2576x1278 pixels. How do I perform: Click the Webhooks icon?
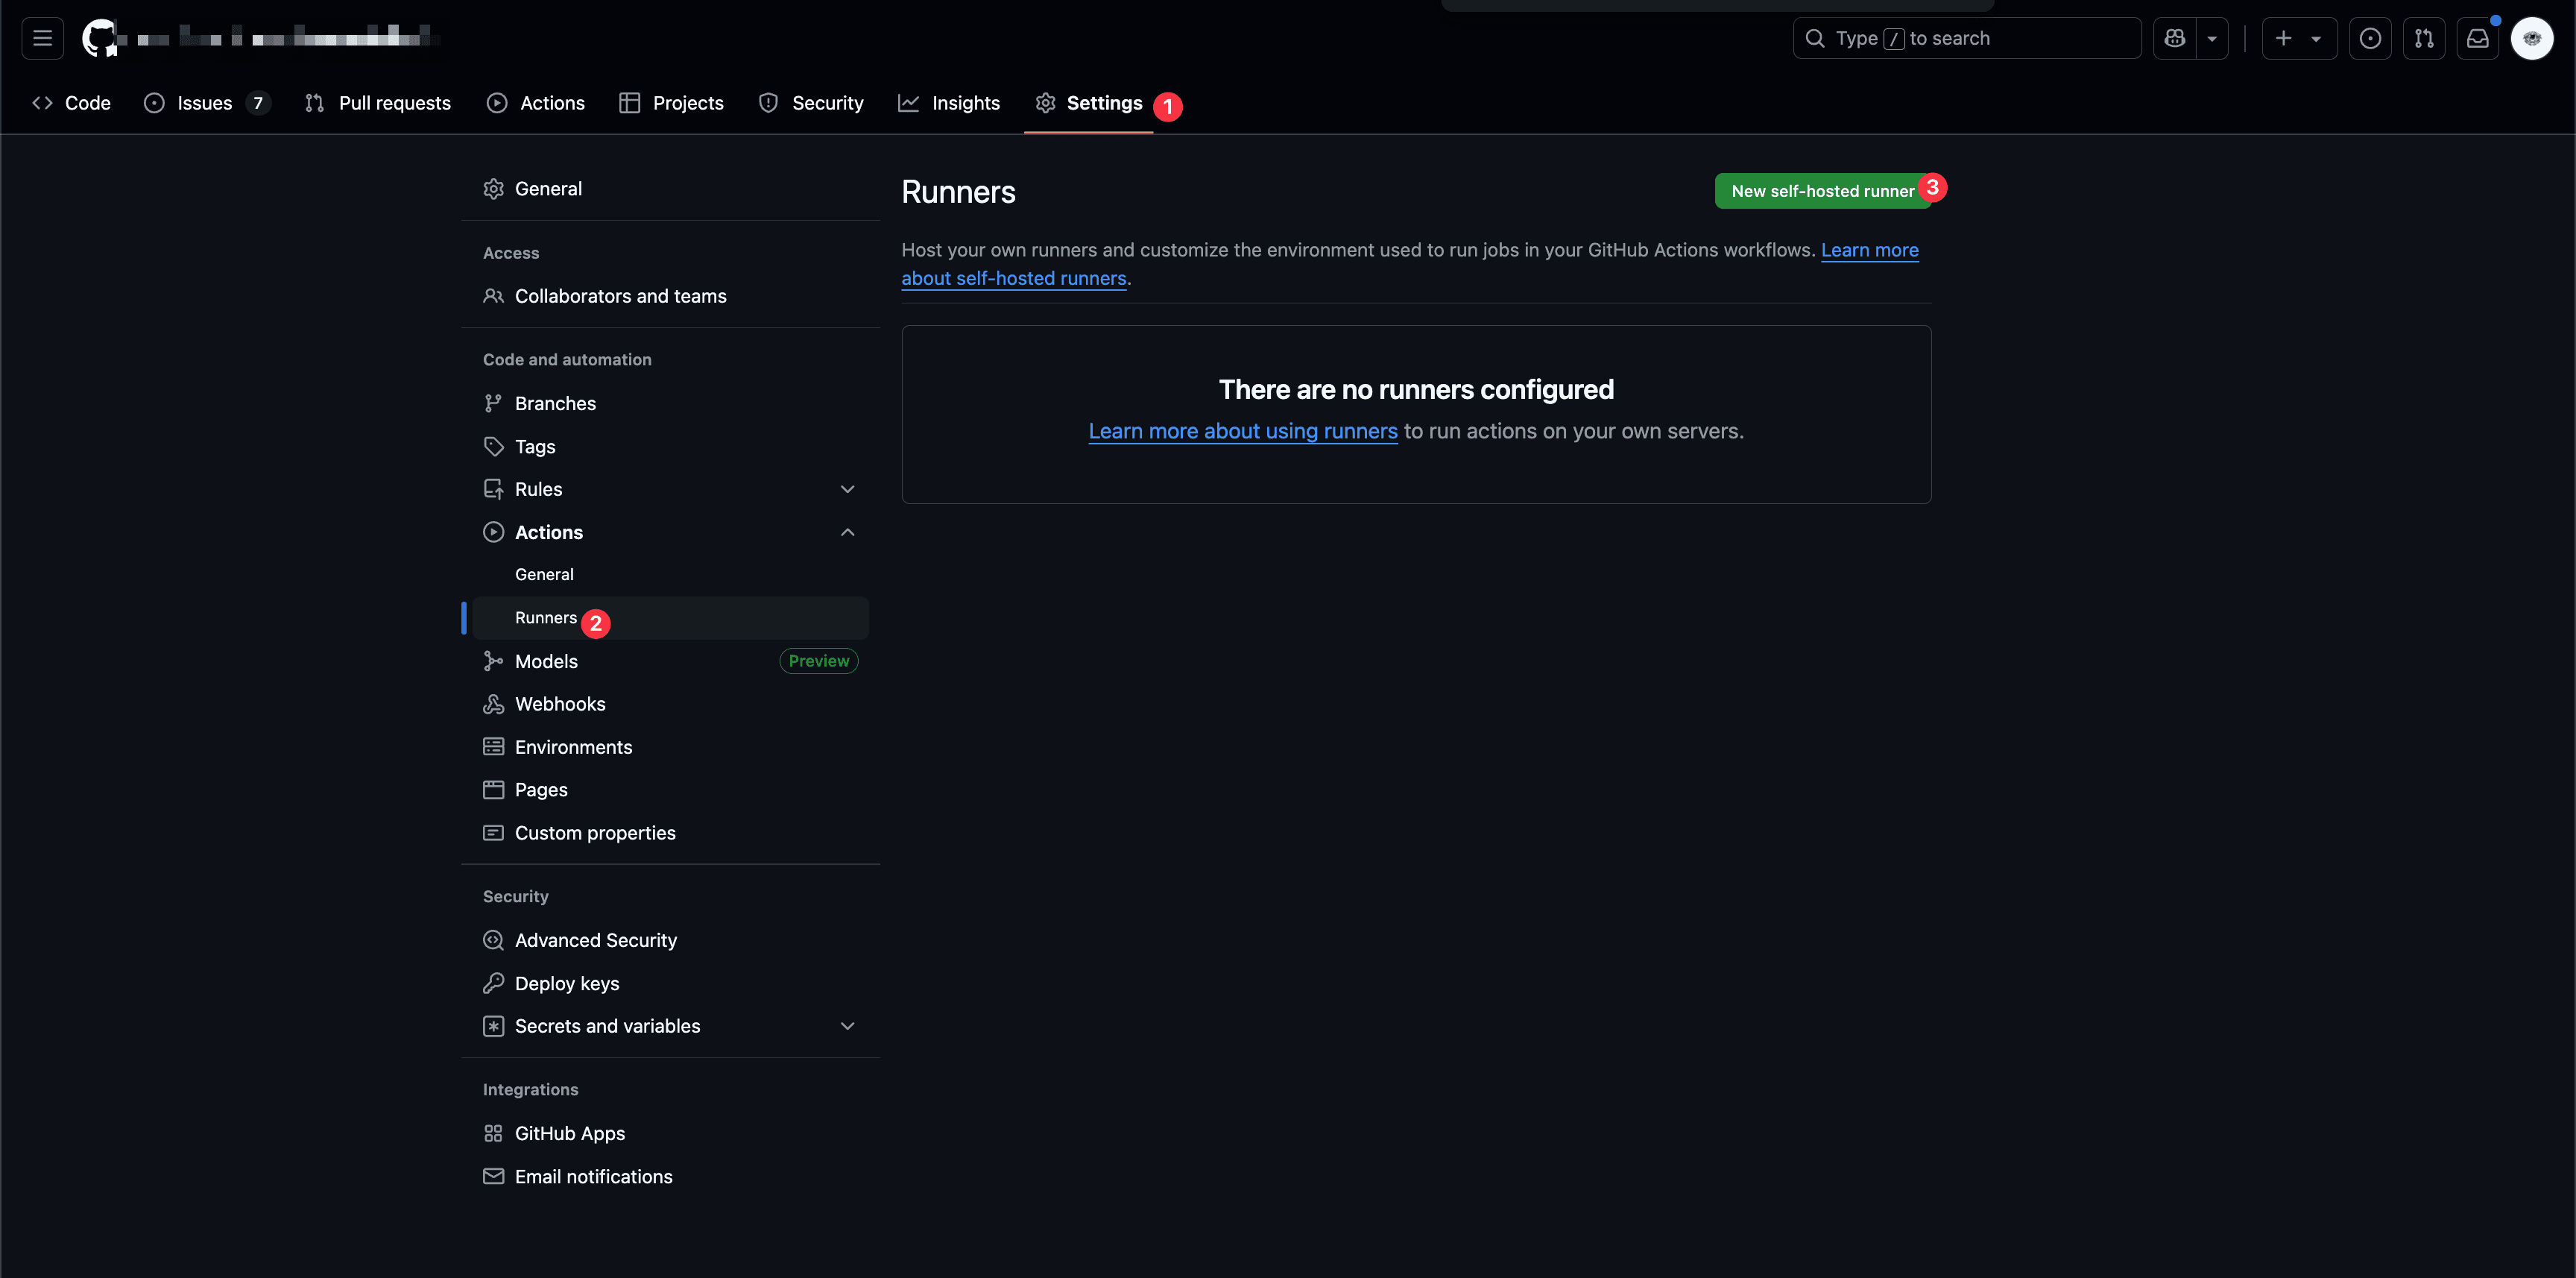coord(493,704)
